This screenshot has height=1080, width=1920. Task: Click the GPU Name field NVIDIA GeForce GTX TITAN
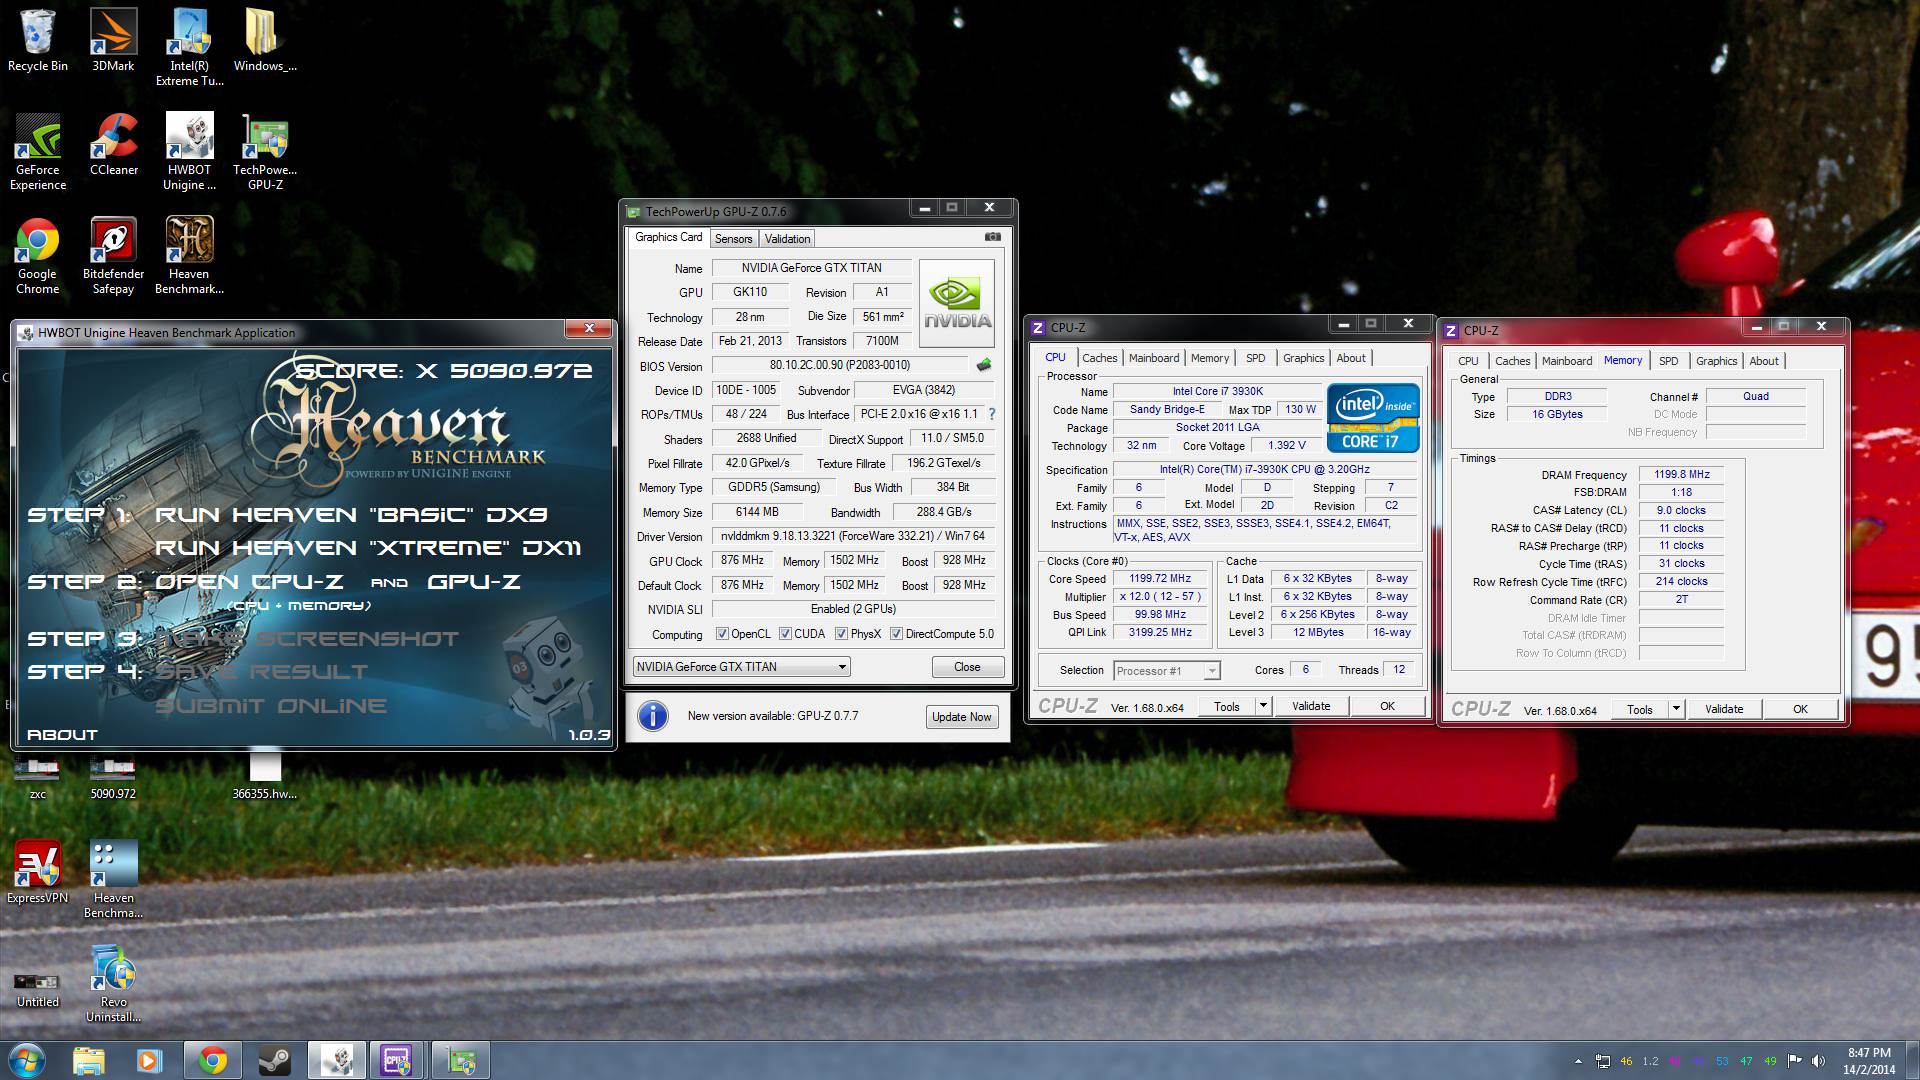tap(811, 268)
